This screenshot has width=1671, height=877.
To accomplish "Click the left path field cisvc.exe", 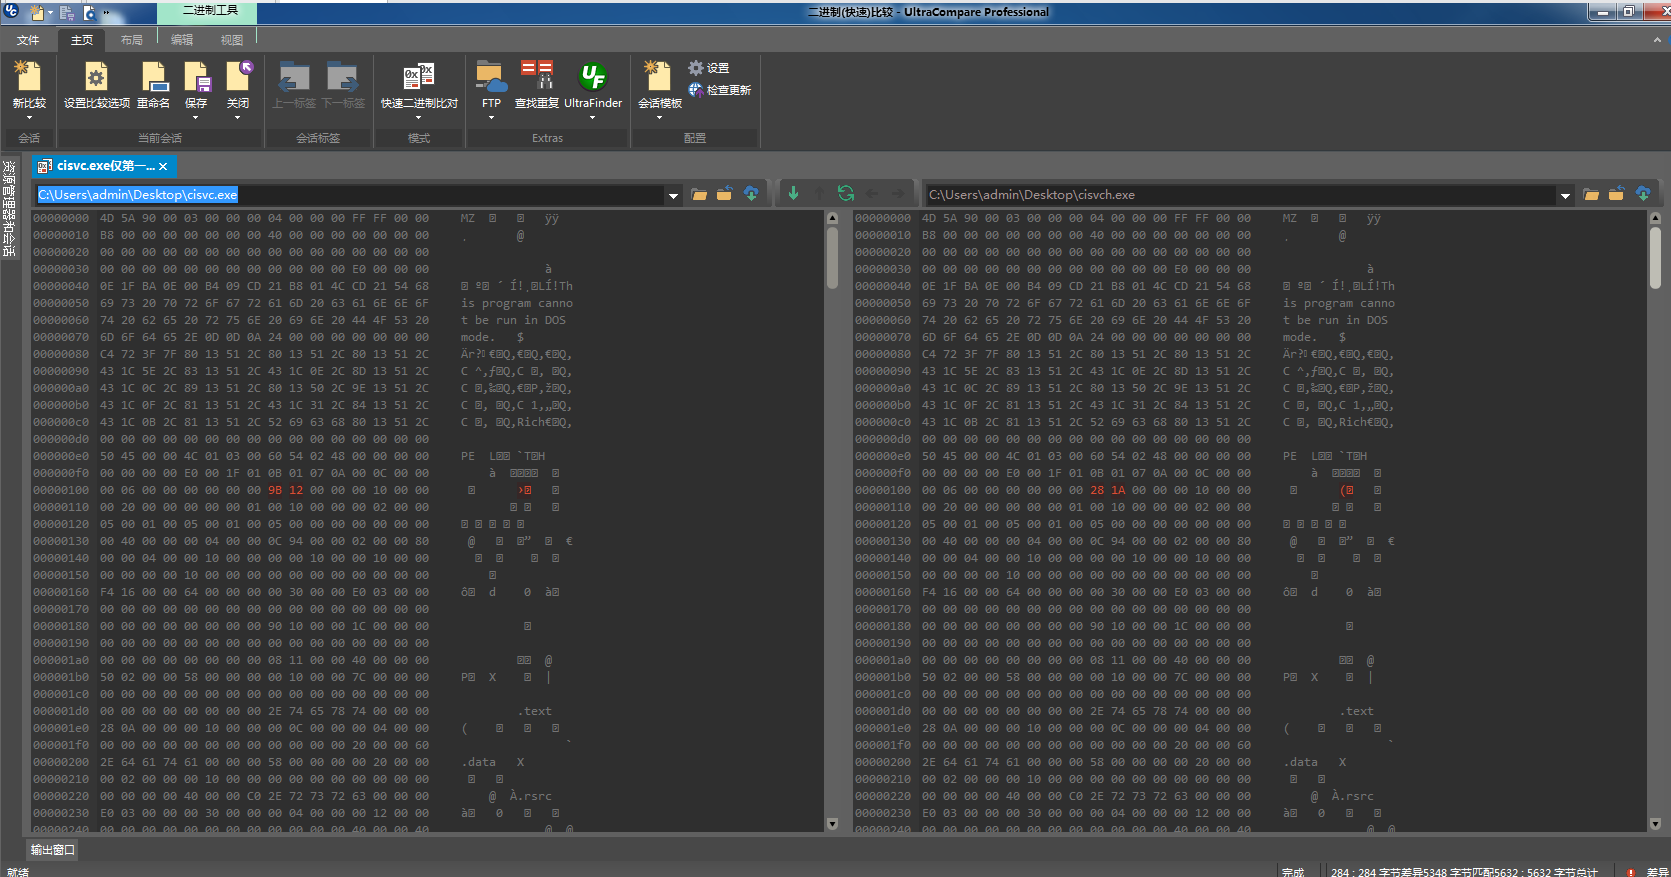I will [x=350, y=195].
